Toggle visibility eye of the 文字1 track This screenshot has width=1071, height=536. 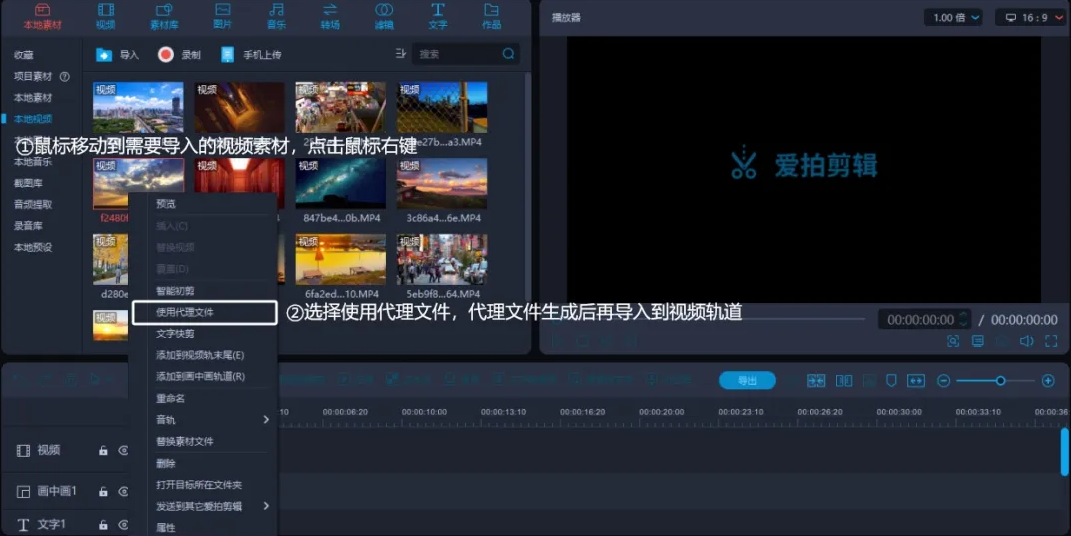coord(124,524)
